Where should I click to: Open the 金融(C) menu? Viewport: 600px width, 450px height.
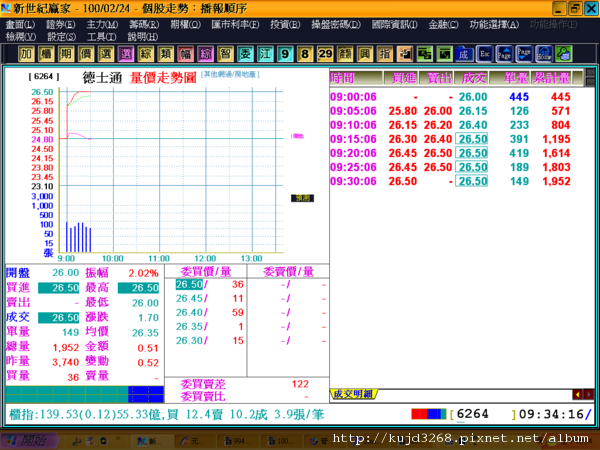click(x=443, y=25)
